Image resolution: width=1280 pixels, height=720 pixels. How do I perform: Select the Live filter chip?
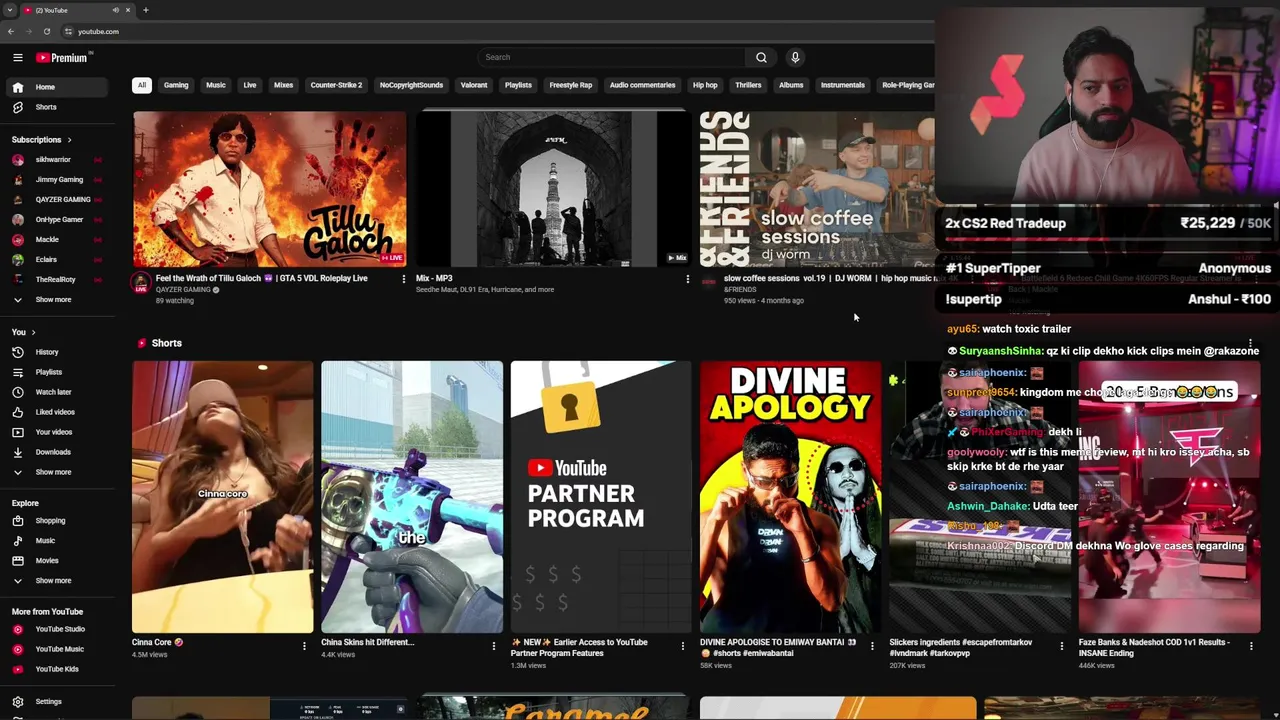tap(250, 85)
